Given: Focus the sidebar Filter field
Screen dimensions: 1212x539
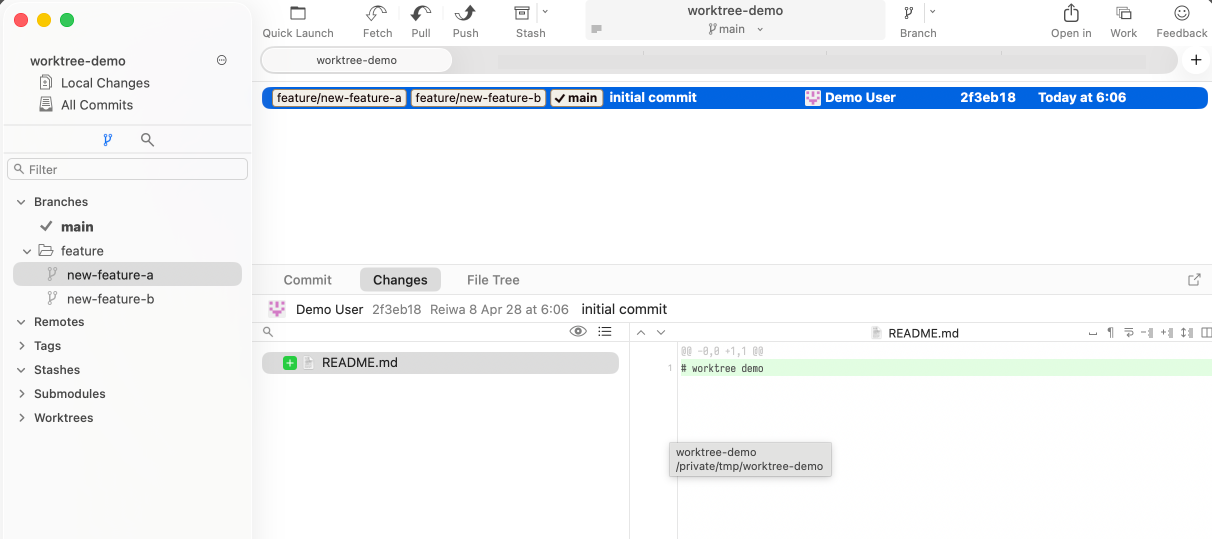Looking at the screenshot, I should (x=127, y=169).
